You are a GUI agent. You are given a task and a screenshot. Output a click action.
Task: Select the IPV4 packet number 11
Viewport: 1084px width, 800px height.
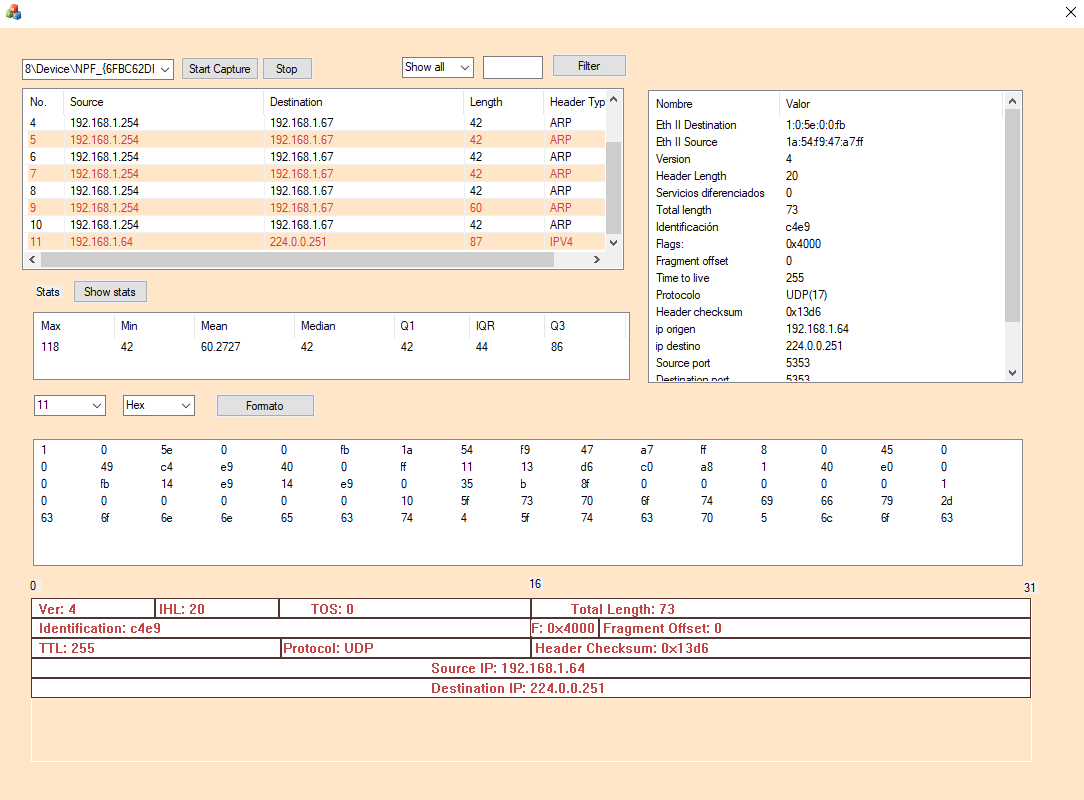(x=200, y=241)
